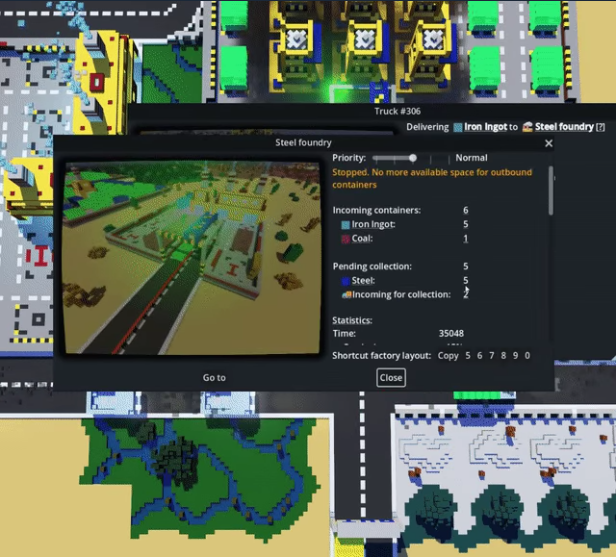Click the blue Steel resource icon
The height and width of the screenshot is (557, 616).
point(345,282)
